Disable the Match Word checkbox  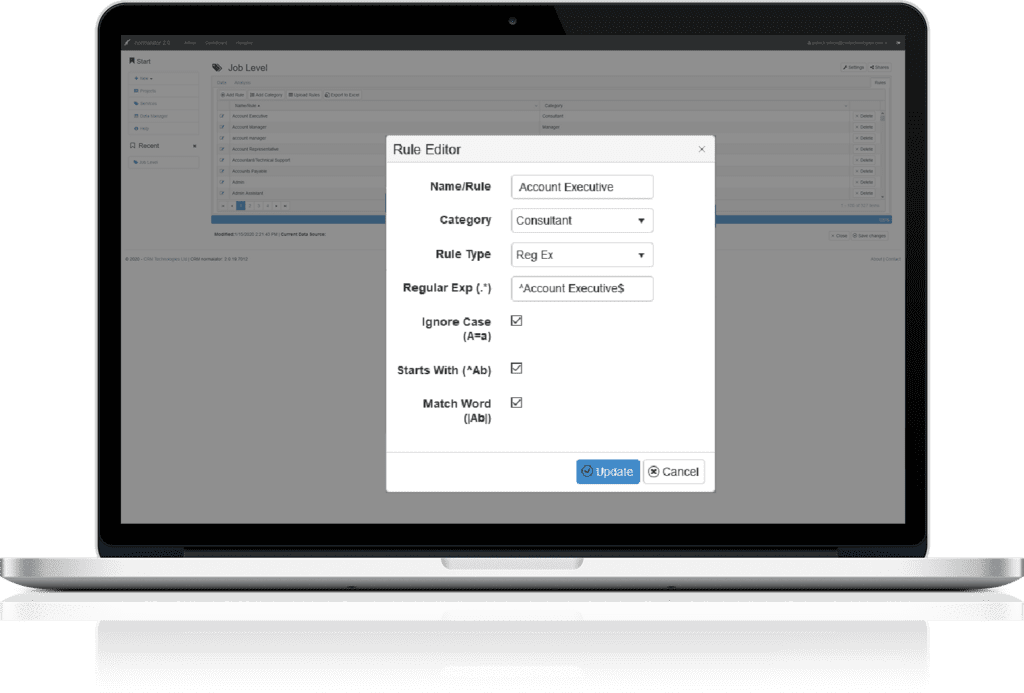tap(516, 403)
